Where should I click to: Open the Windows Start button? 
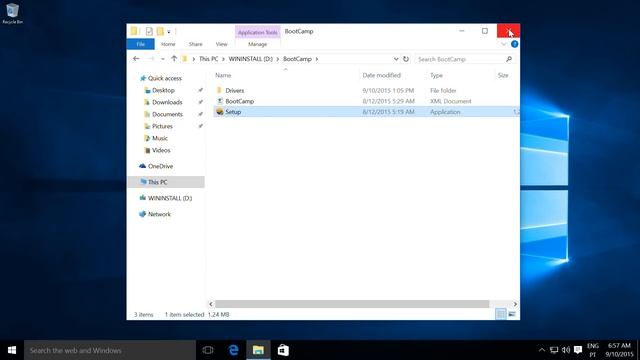pos(12,350)
